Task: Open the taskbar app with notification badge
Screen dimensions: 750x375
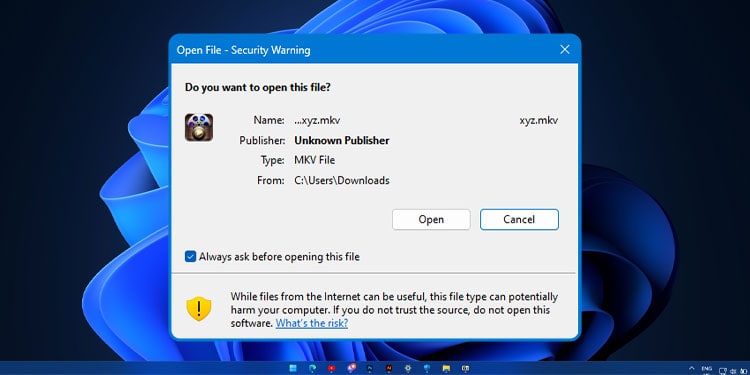Action: [x=352, y=367]
